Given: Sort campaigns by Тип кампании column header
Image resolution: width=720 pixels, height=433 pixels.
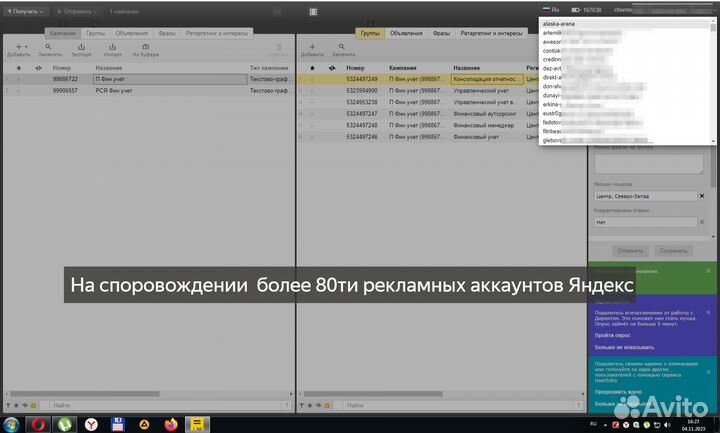Looking at the screenshot, I should pos(269,68).
